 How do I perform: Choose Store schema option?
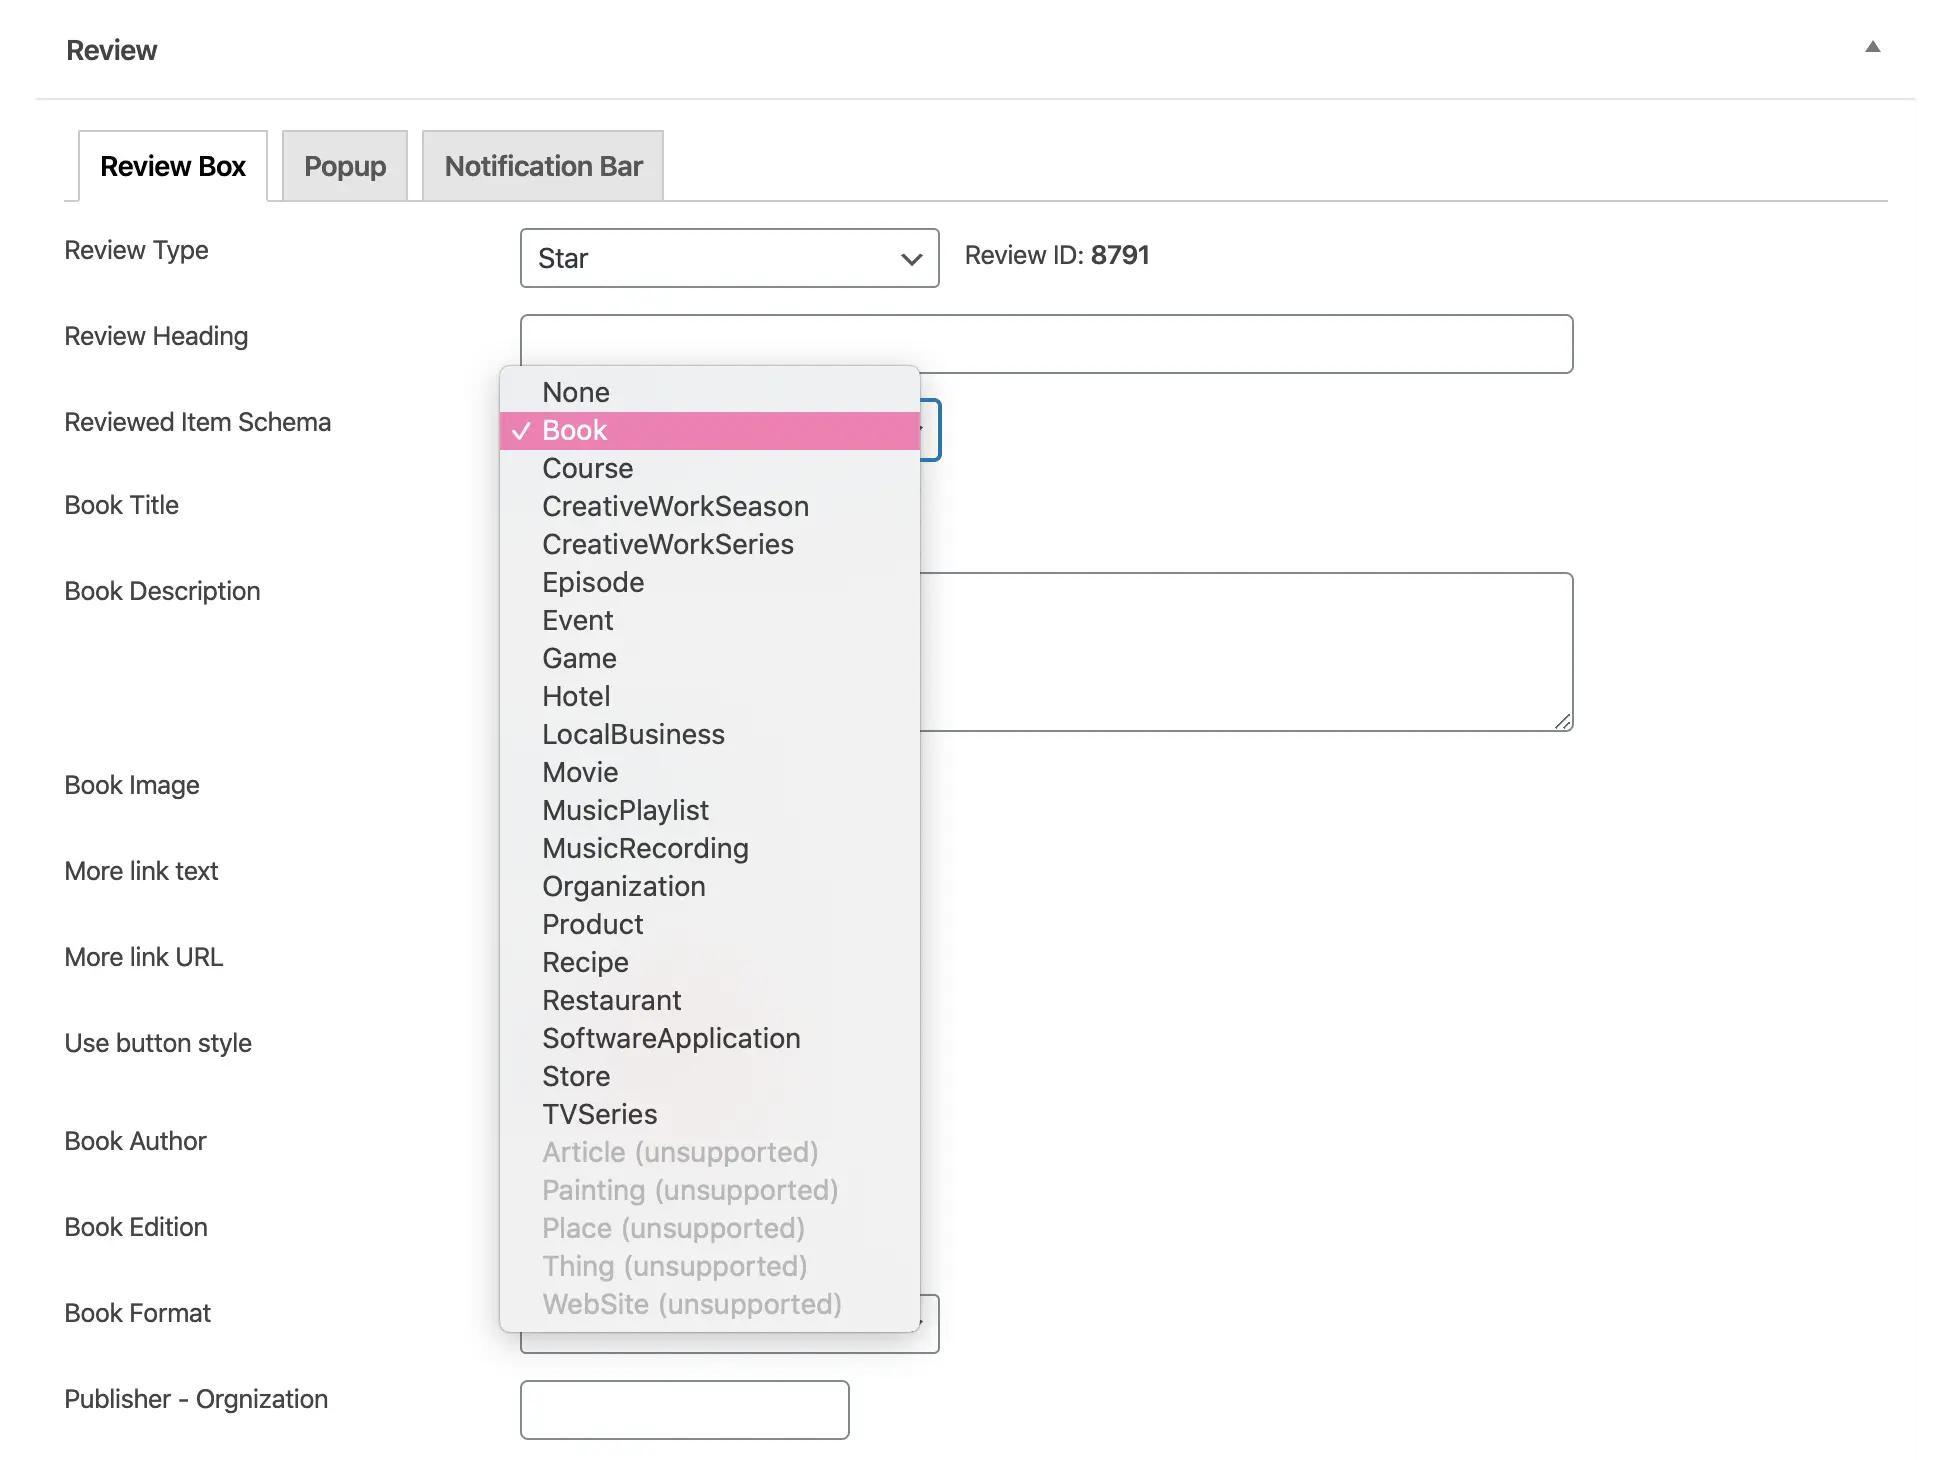tap(709, 1076)
